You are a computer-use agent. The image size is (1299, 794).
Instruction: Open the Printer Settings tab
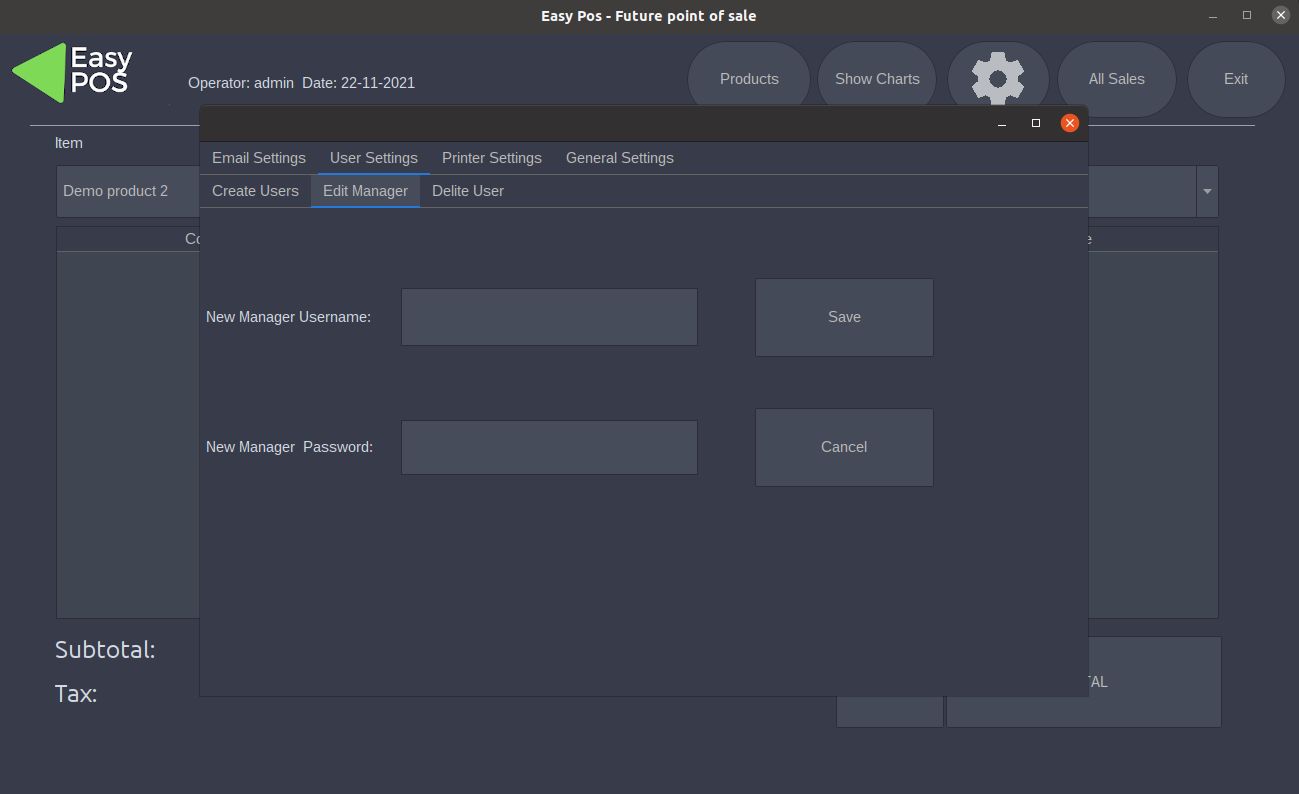(491, 158)
